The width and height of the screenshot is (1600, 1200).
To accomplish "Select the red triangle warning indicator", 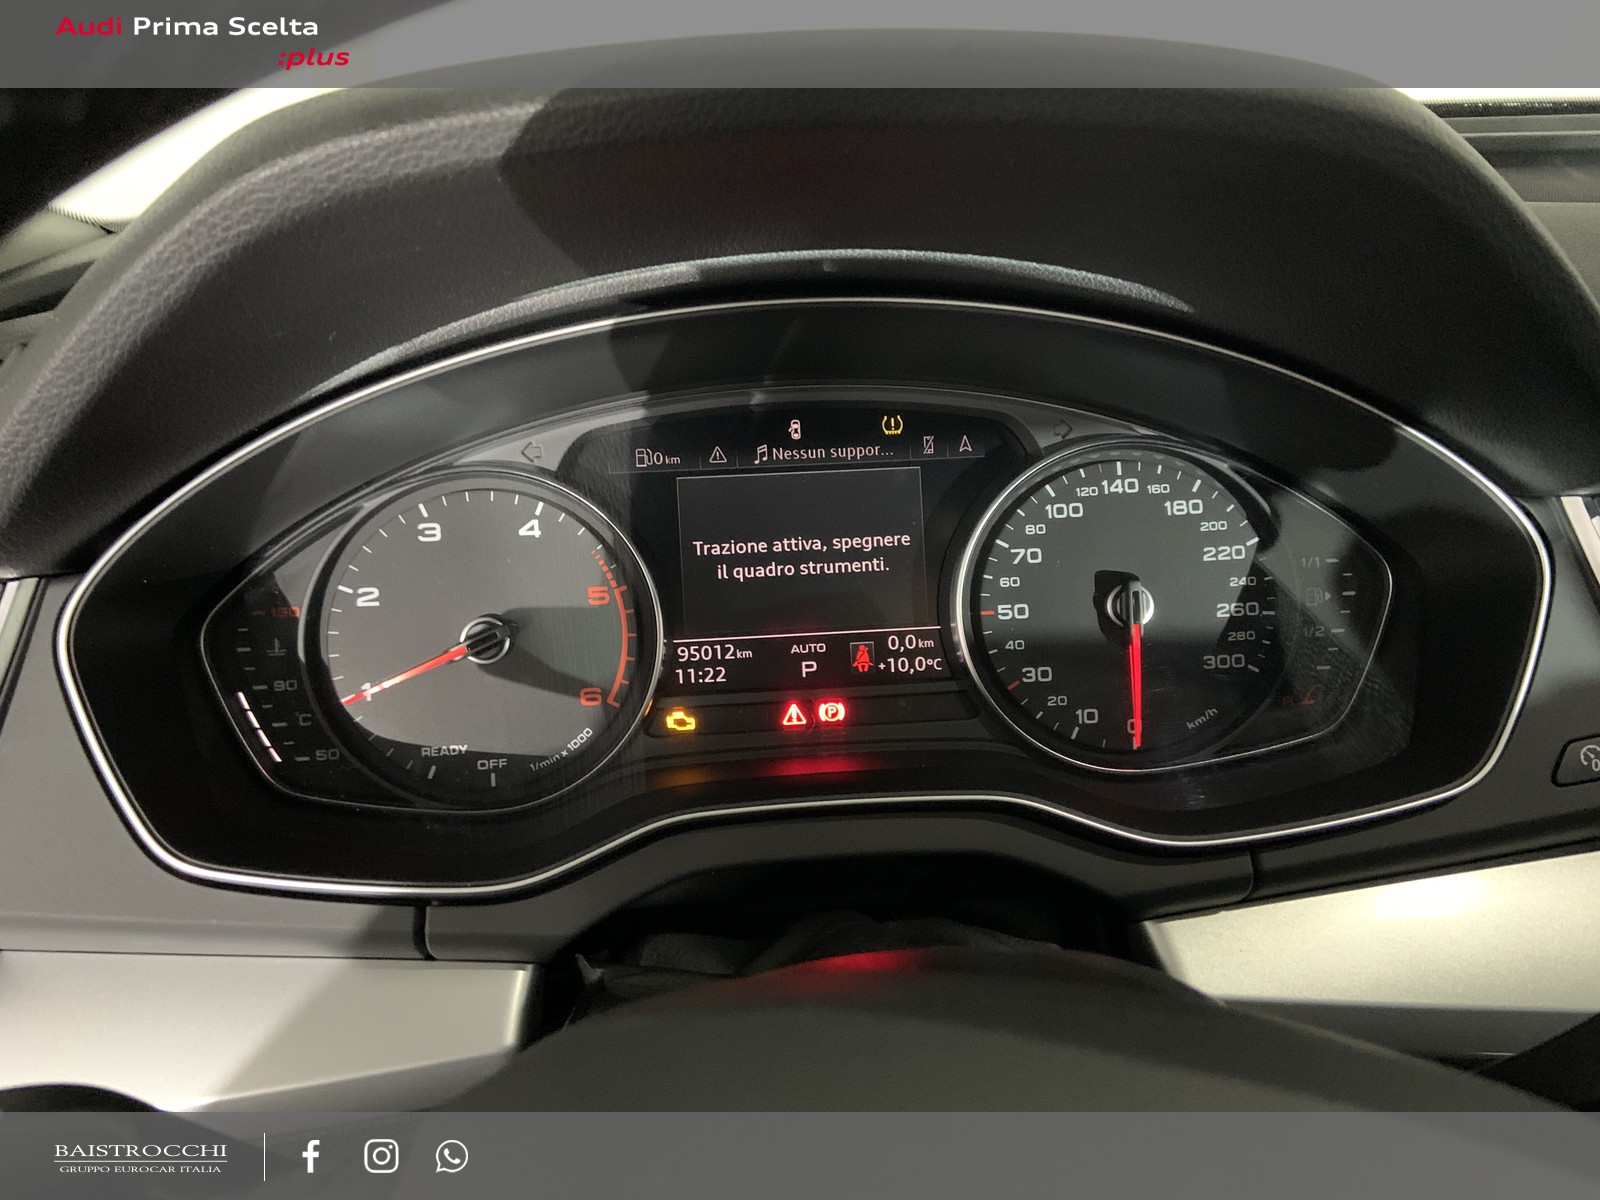I will point(794,714).
